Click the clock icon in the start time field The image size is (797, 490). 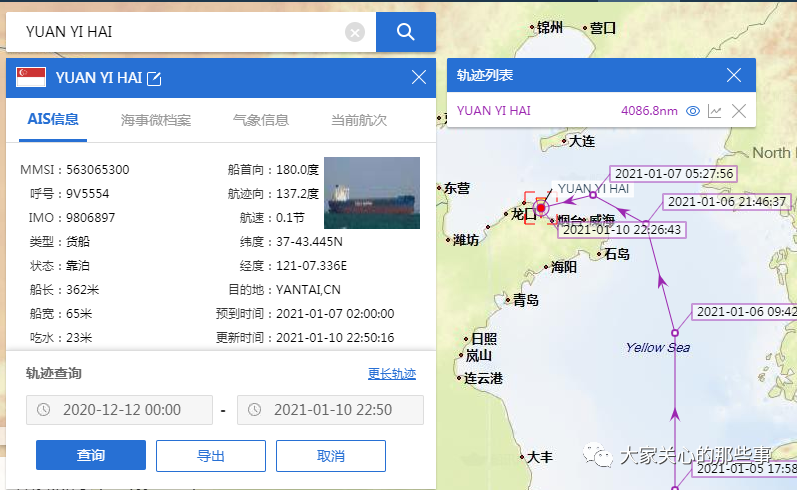44,409
